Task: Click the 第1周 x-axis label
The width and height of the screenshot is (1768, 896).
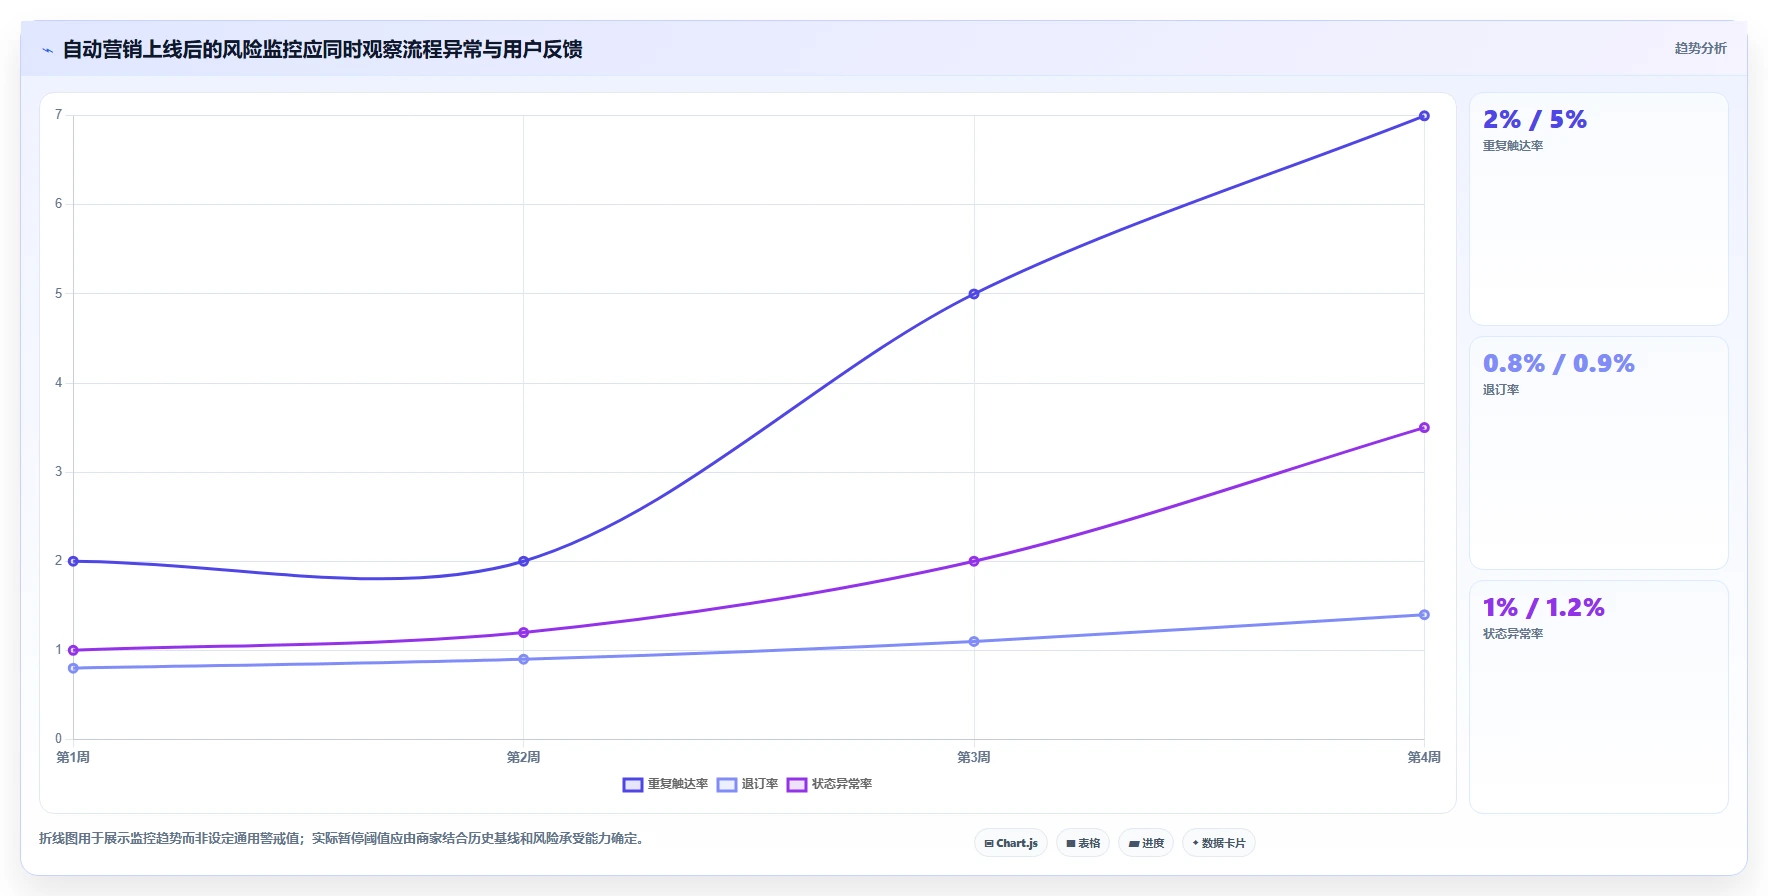Action: click(73, 757)
